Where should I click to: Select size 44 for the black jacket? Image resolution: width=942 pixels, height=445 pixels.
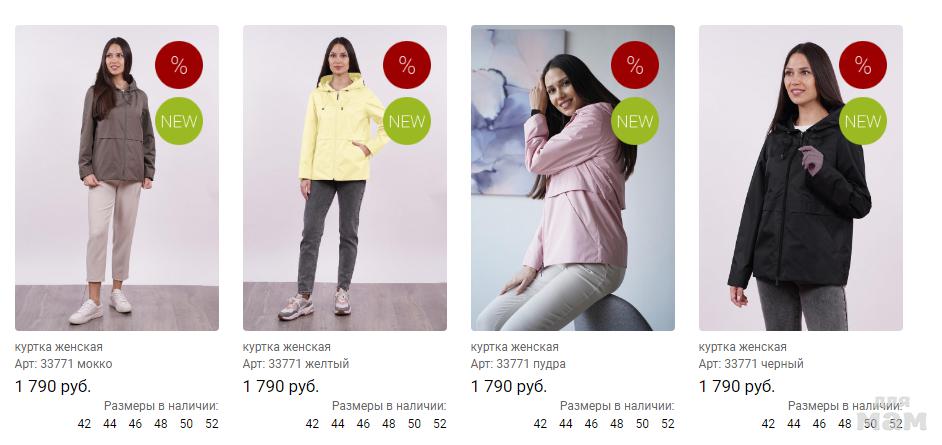[x=794, y=423]
